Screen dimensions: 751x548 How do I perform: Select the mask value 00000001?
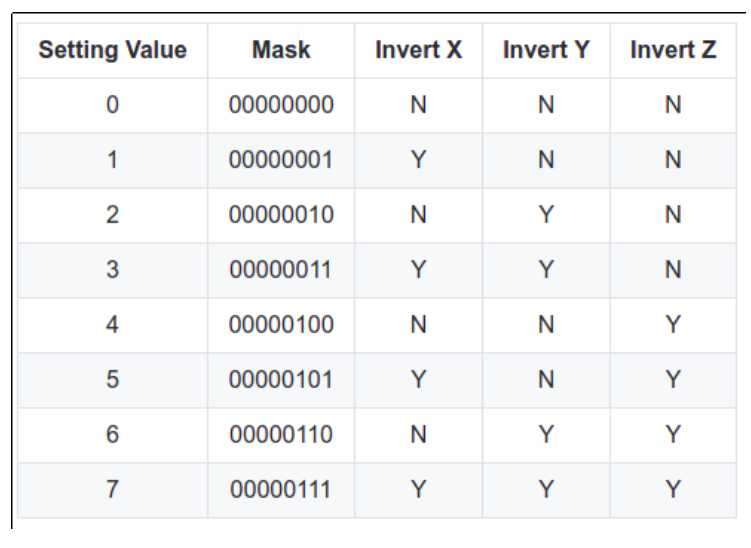click(x=281, y=161)
